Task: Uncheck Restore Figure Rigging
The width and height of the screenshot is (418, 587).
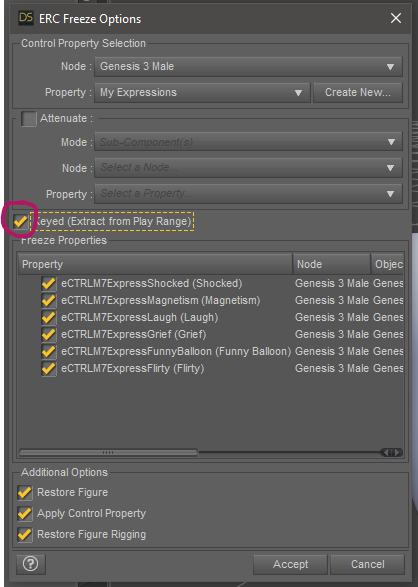Action: pos(25,534)
